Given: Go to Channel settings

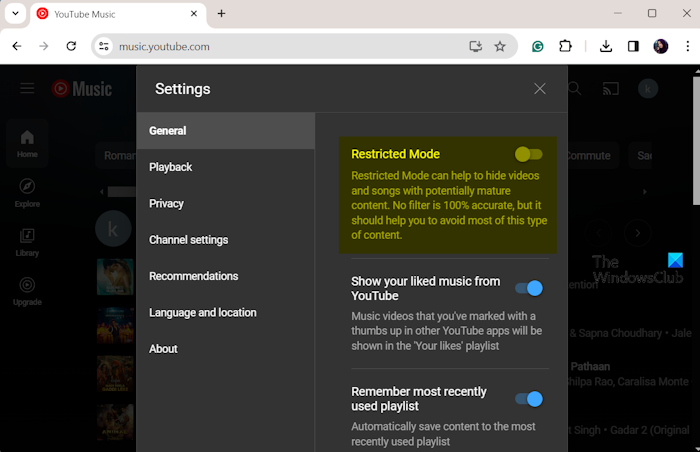Looking at the screenshot, I should pos(189,240).
